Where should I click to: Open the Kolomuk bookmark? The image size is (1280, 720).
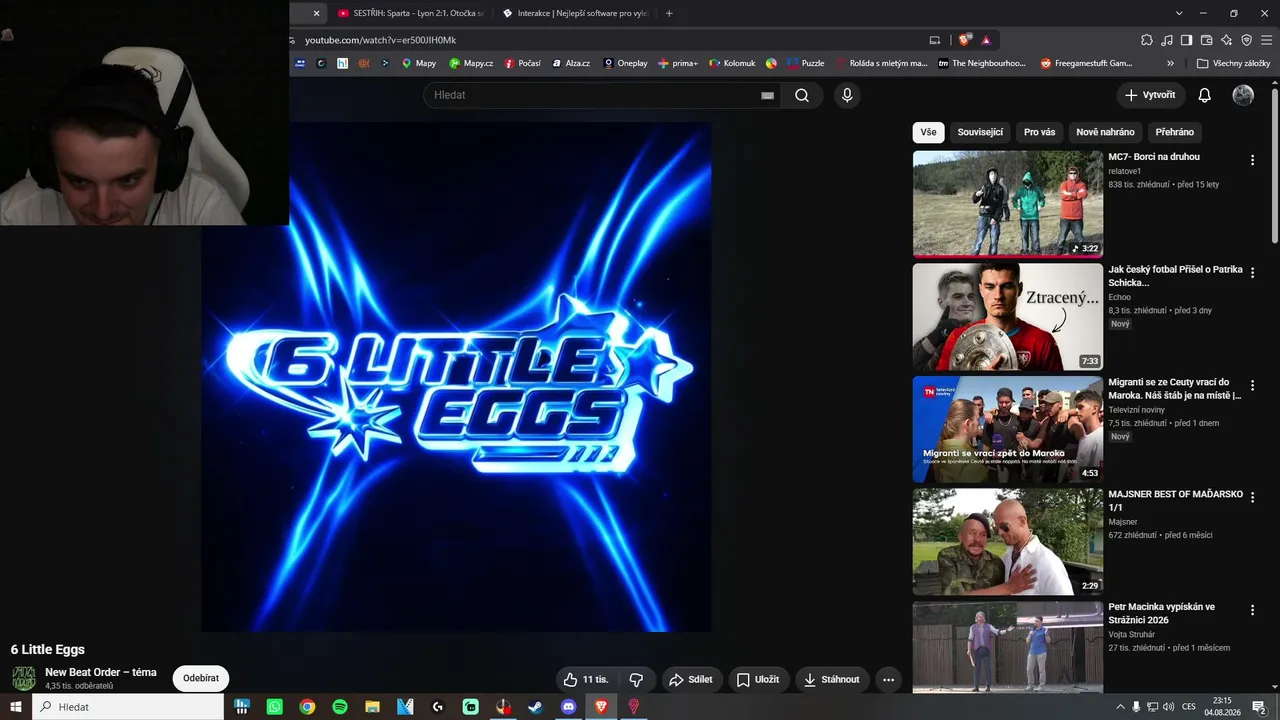click(x=732, y=63)
